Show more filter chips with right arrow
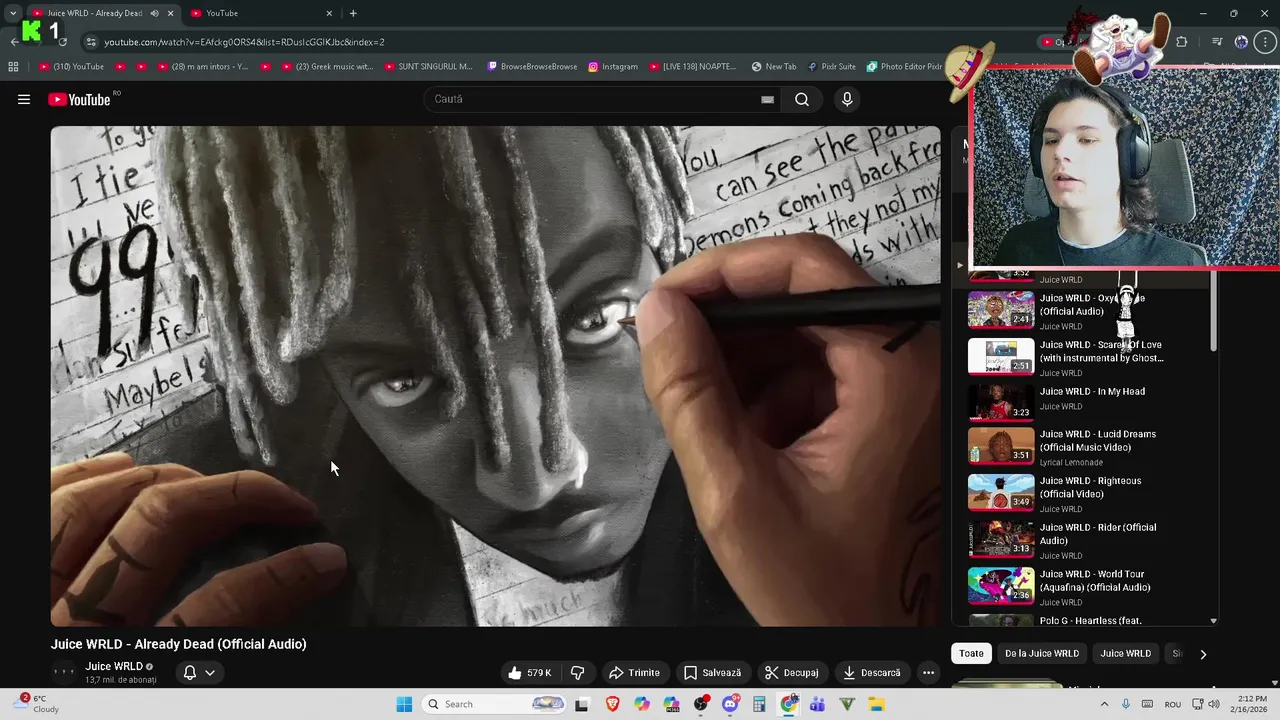 point(1203,654)
